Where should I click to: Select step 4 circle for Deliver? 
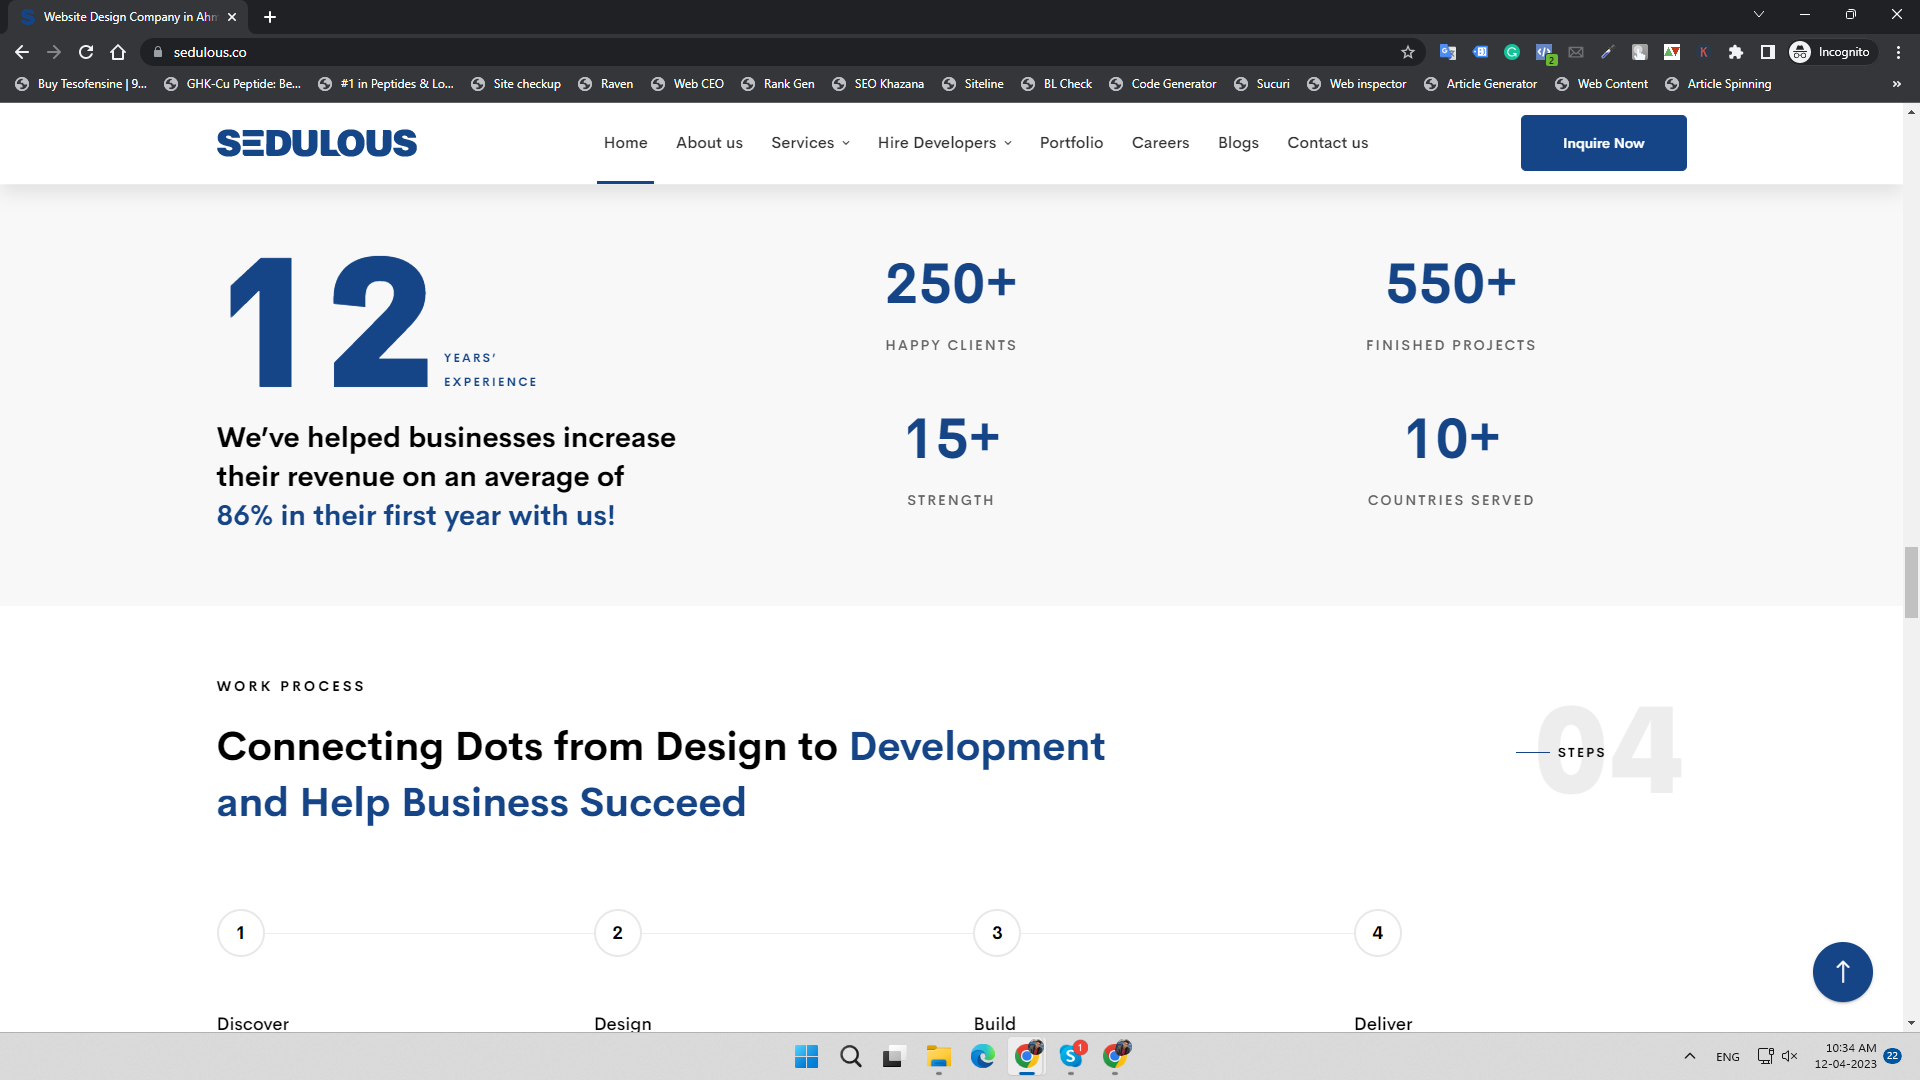(1378, 933)
